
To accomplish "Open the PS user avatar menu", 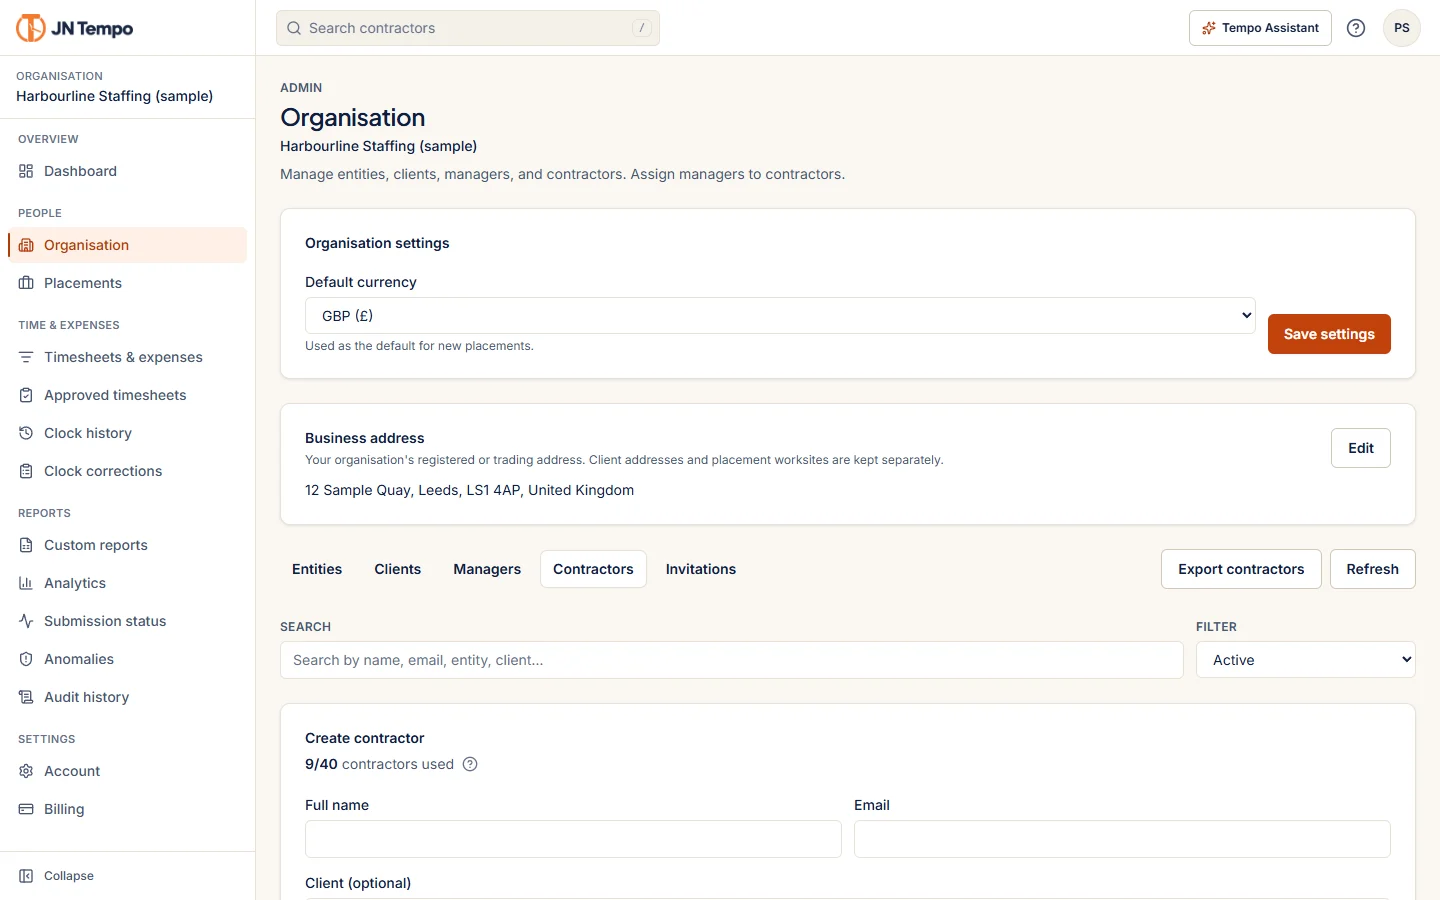I will point(1402,28).
